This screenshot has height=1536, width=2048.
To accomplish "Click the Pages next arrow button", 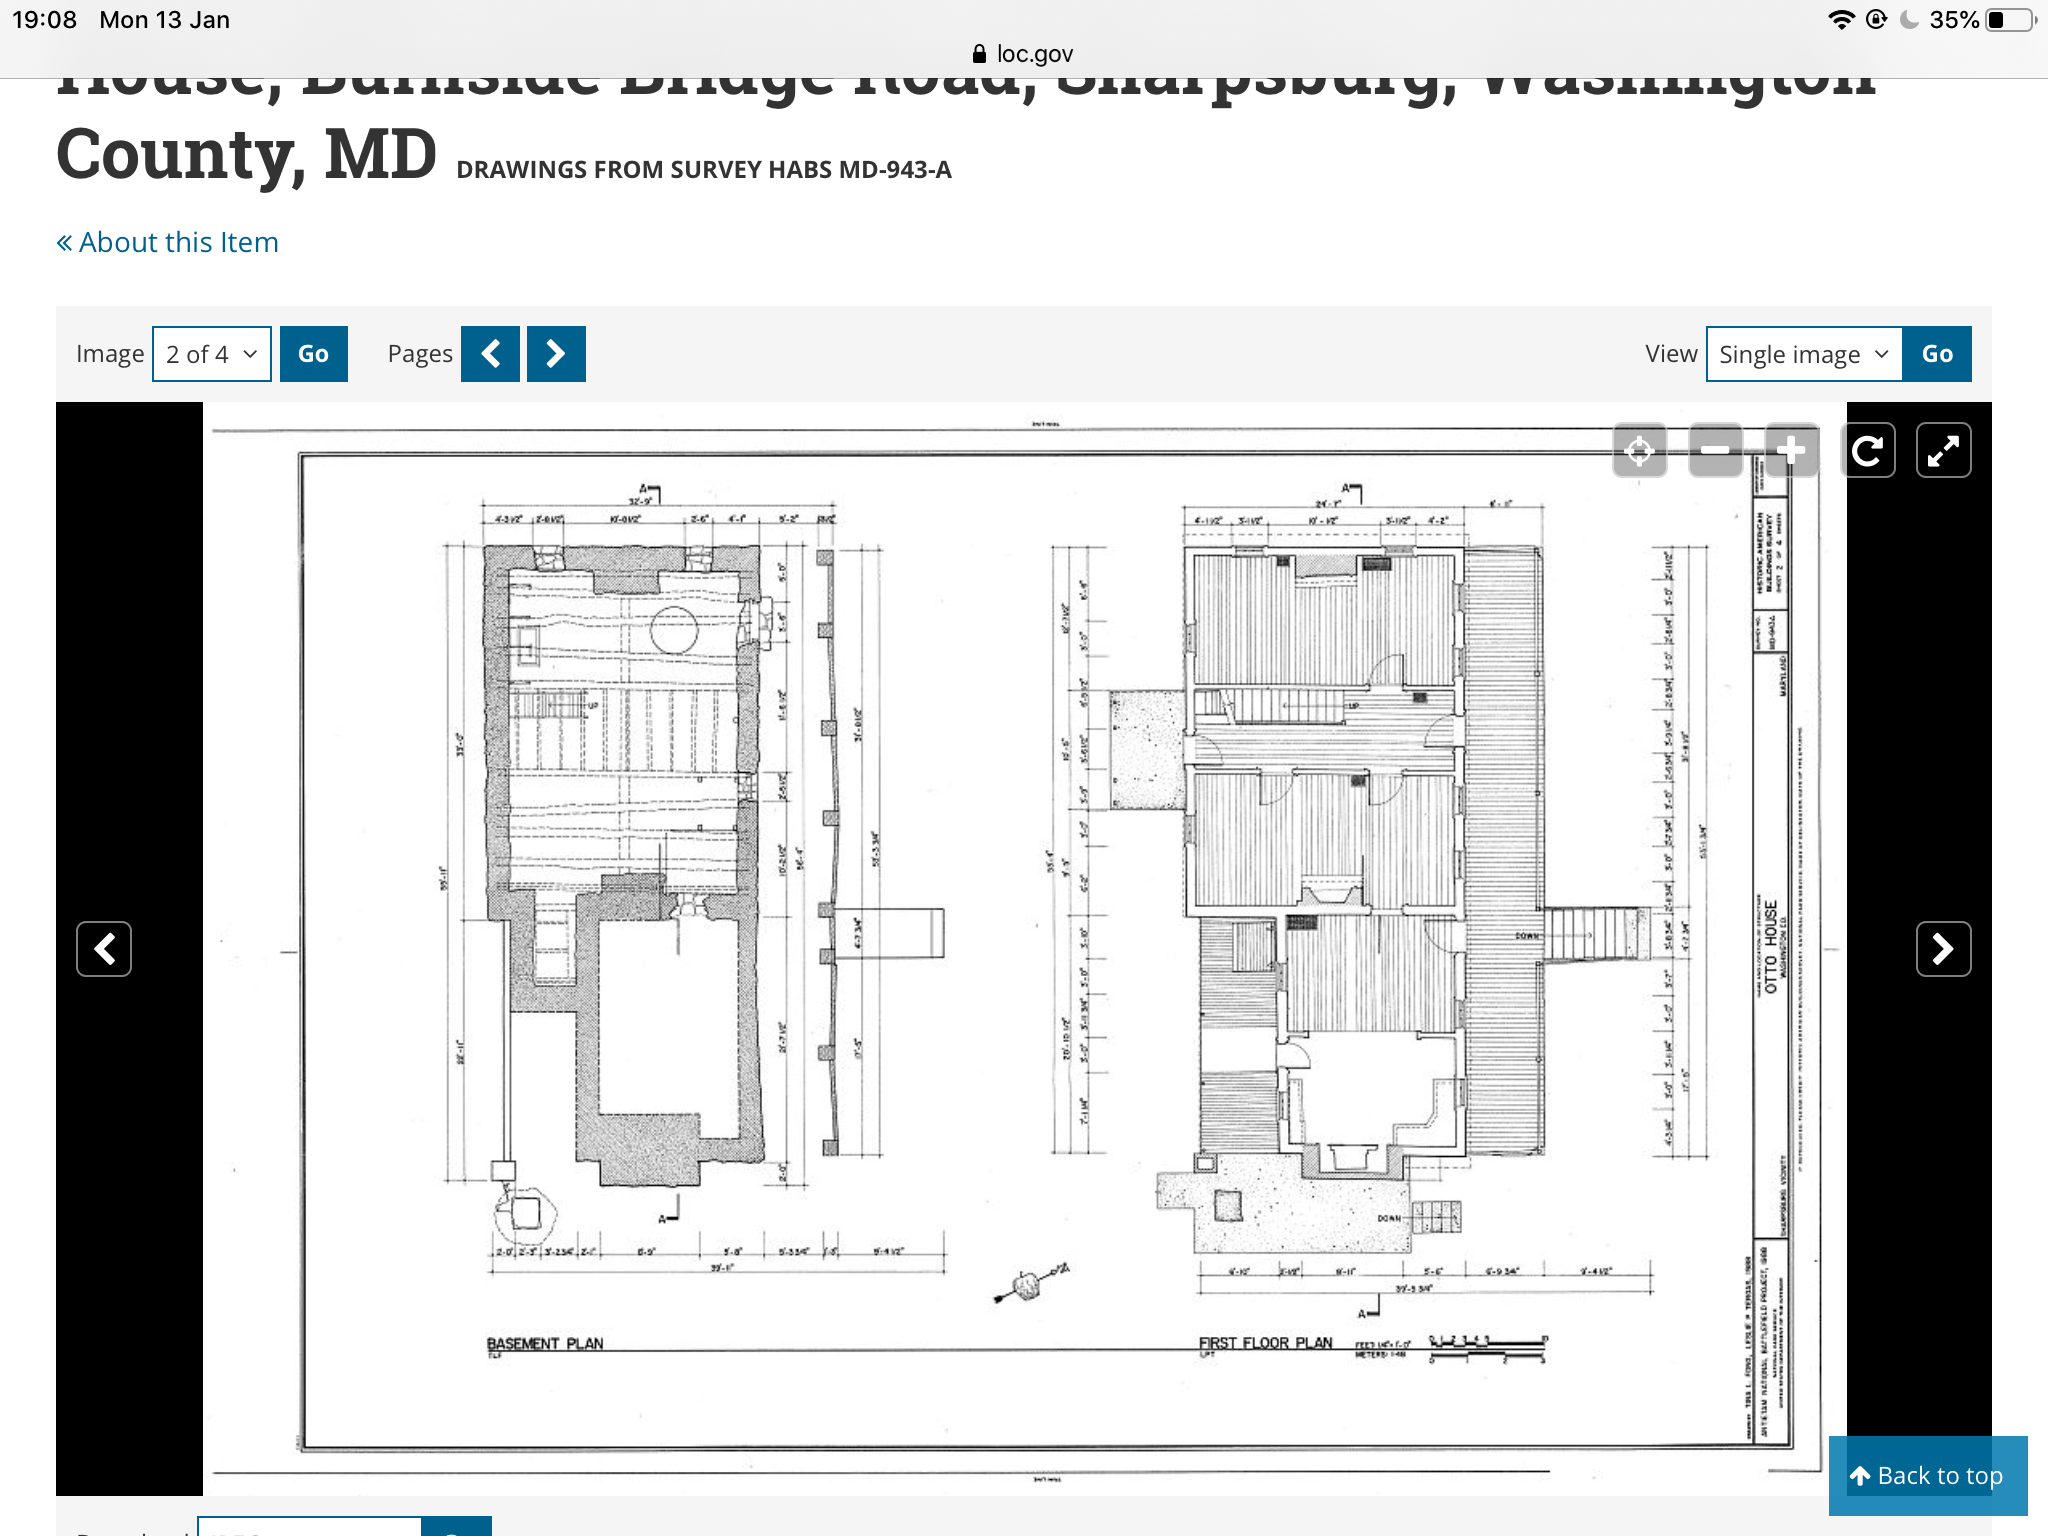I will click(x=556, y=354).
